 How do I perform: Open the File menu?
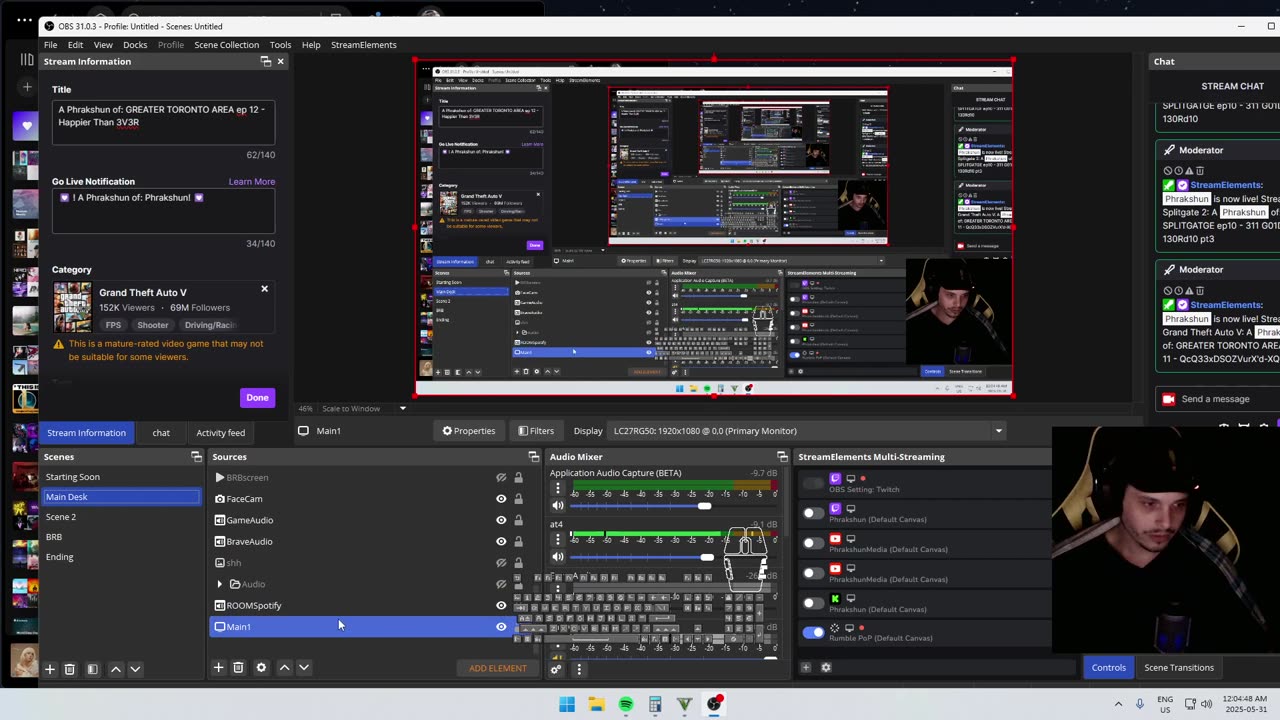[51, 45]
